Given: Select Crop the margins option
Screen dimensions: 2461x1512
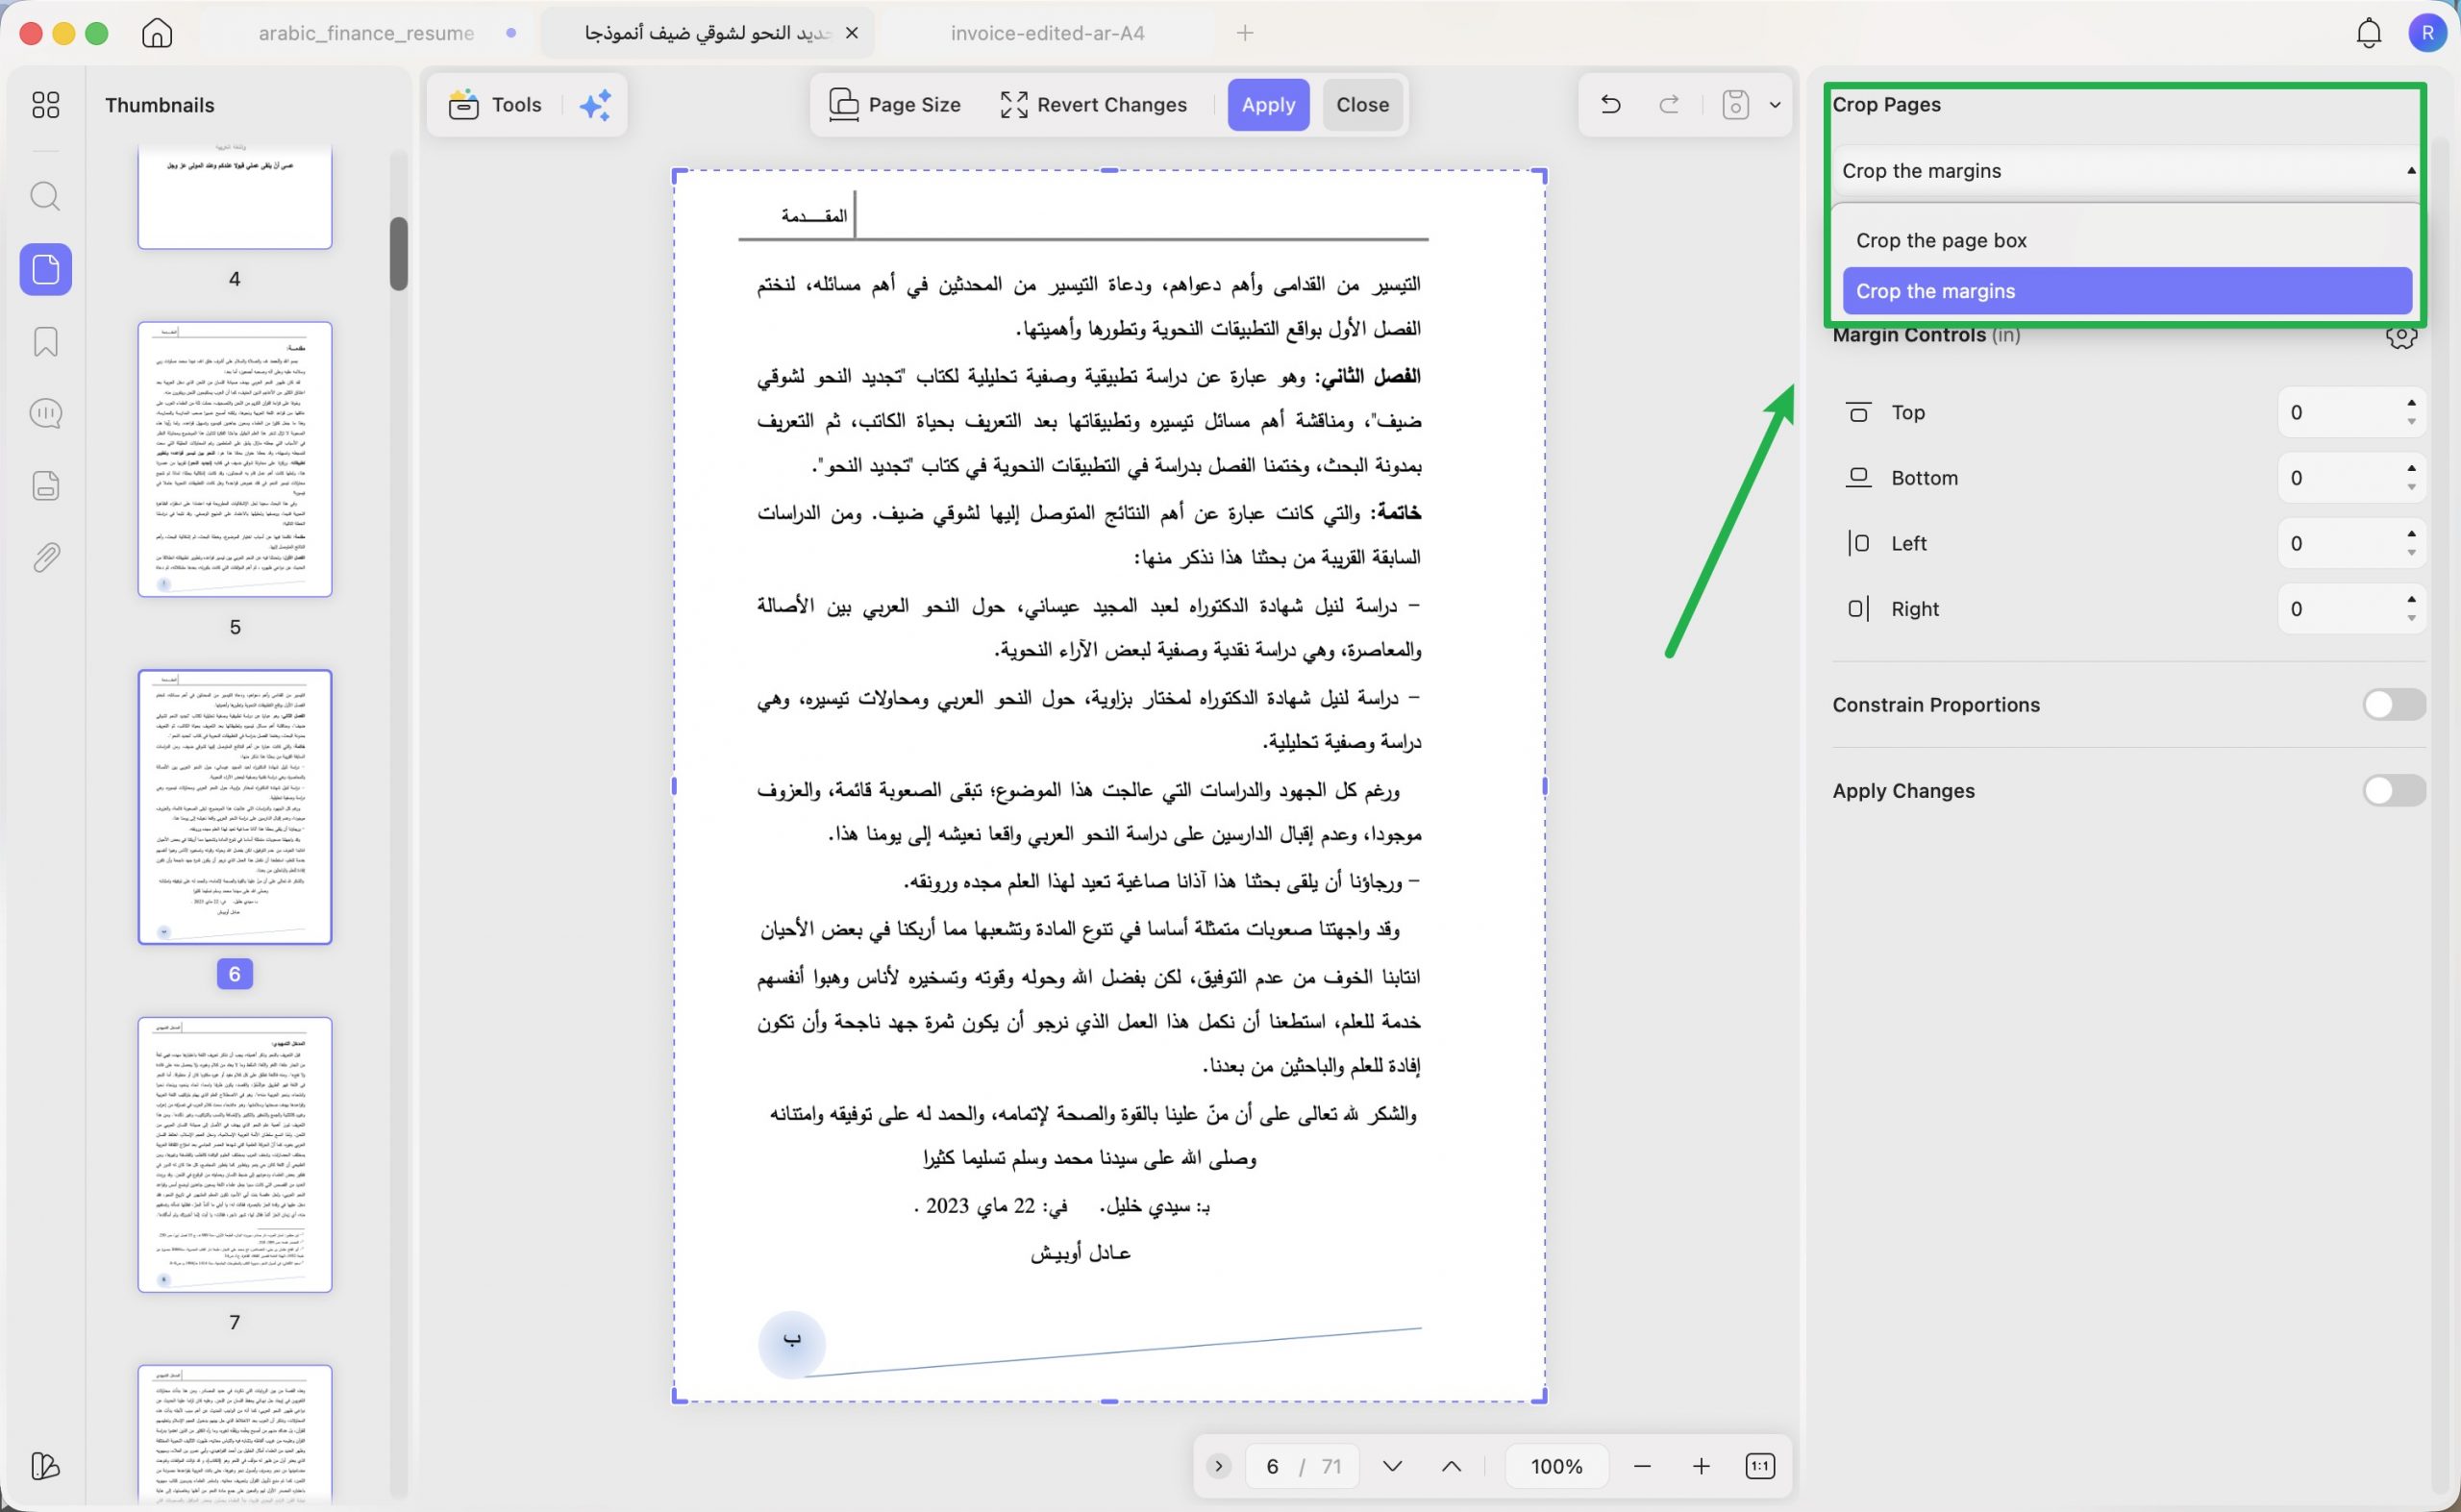Looking at the screenshot, I should (x=2128, y=291).
